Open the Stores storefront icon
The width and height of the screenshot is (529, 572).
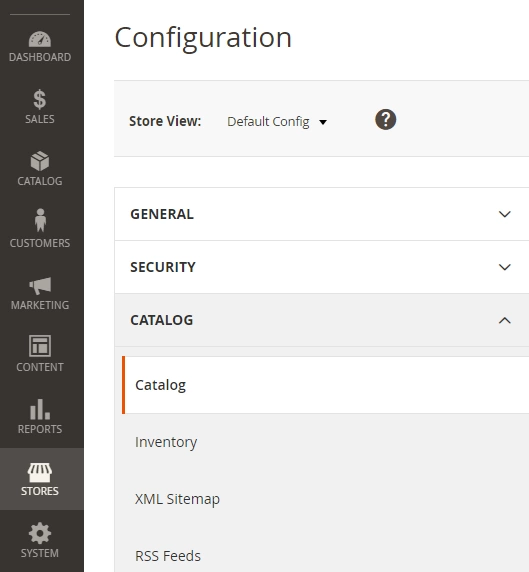click(x=40, y=472)
